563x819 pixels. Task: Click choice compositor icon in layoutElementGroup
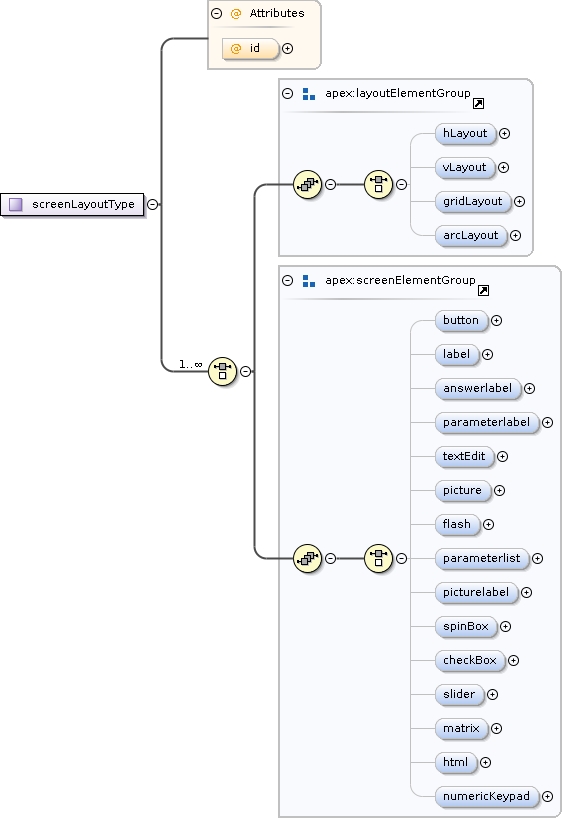pos(379,184)
